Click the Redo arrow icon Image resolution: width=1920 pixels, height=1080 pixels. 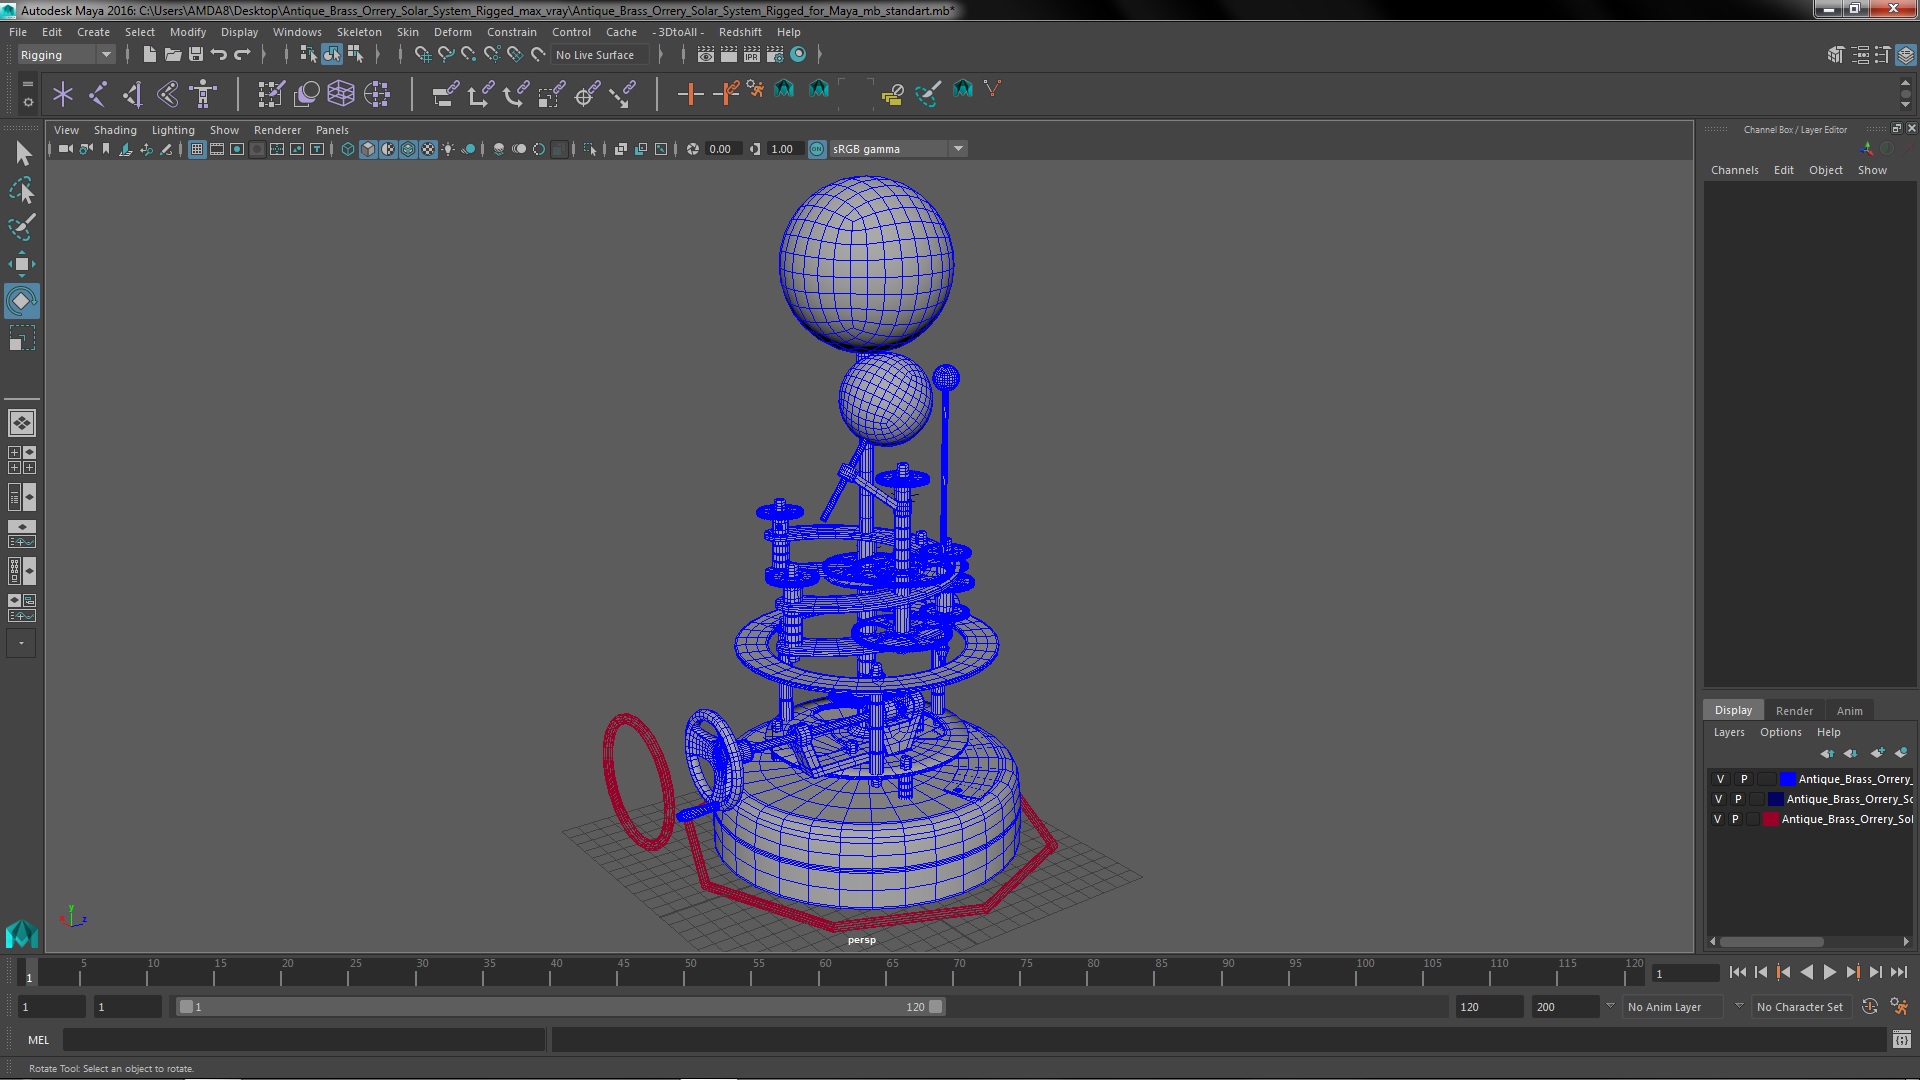click(242, 55)
